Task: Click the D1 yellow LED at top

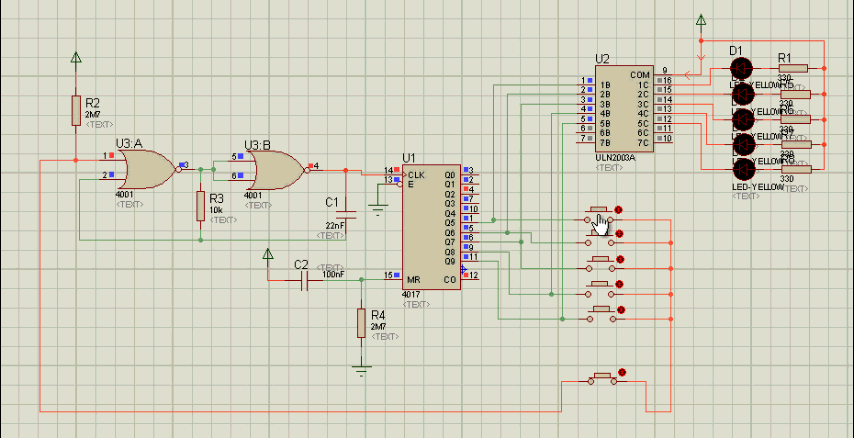Action: pos(741,68)
